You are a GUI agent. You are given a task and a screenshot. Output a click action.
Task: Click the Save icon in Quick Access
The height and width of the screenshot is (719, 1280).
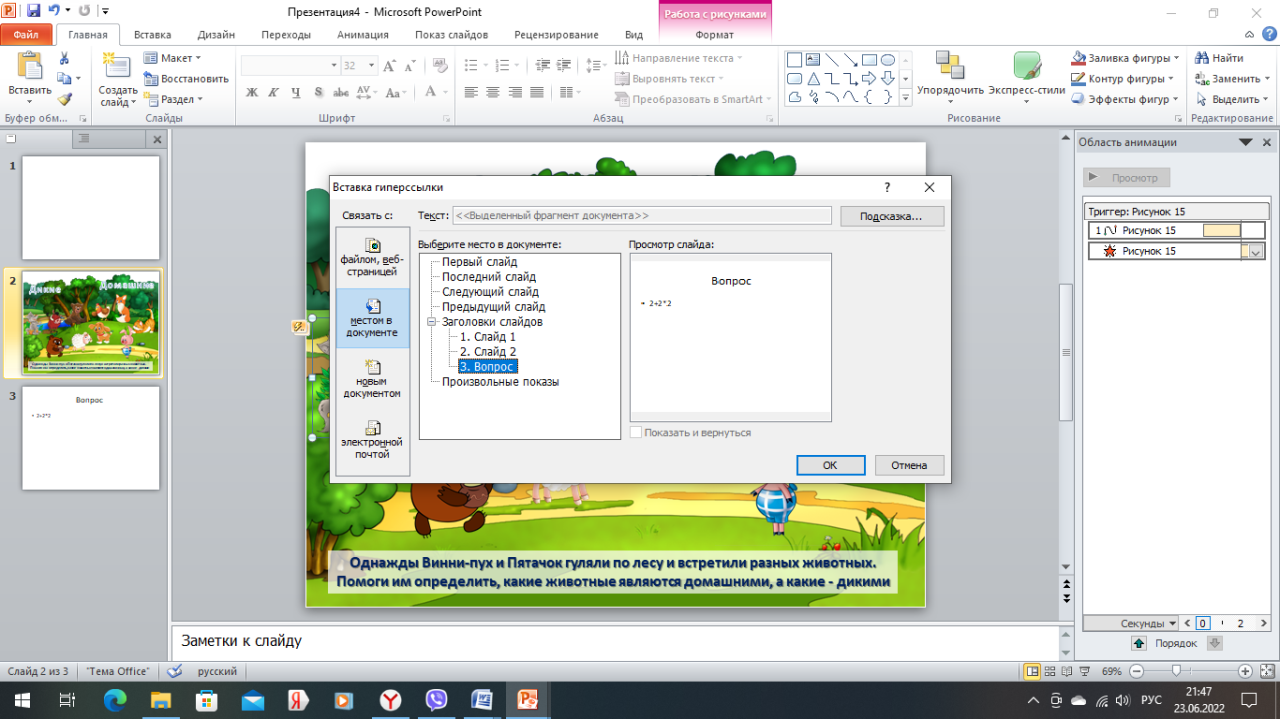click(34, 12)
